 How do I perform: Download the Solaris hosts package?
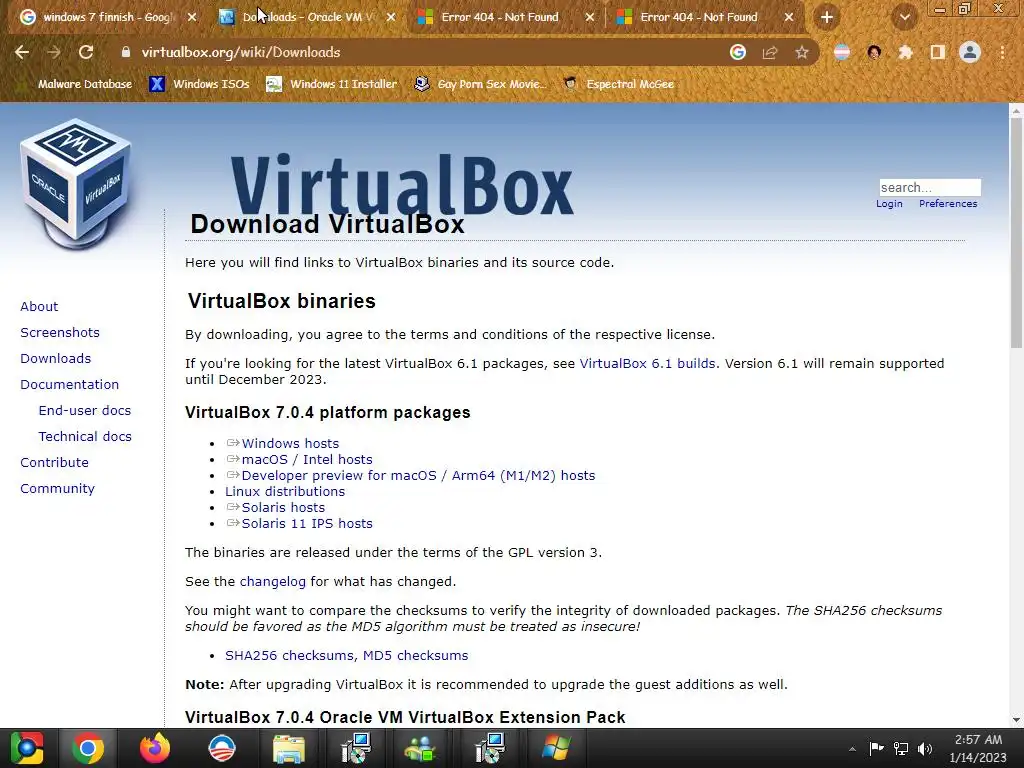(283, 507)
